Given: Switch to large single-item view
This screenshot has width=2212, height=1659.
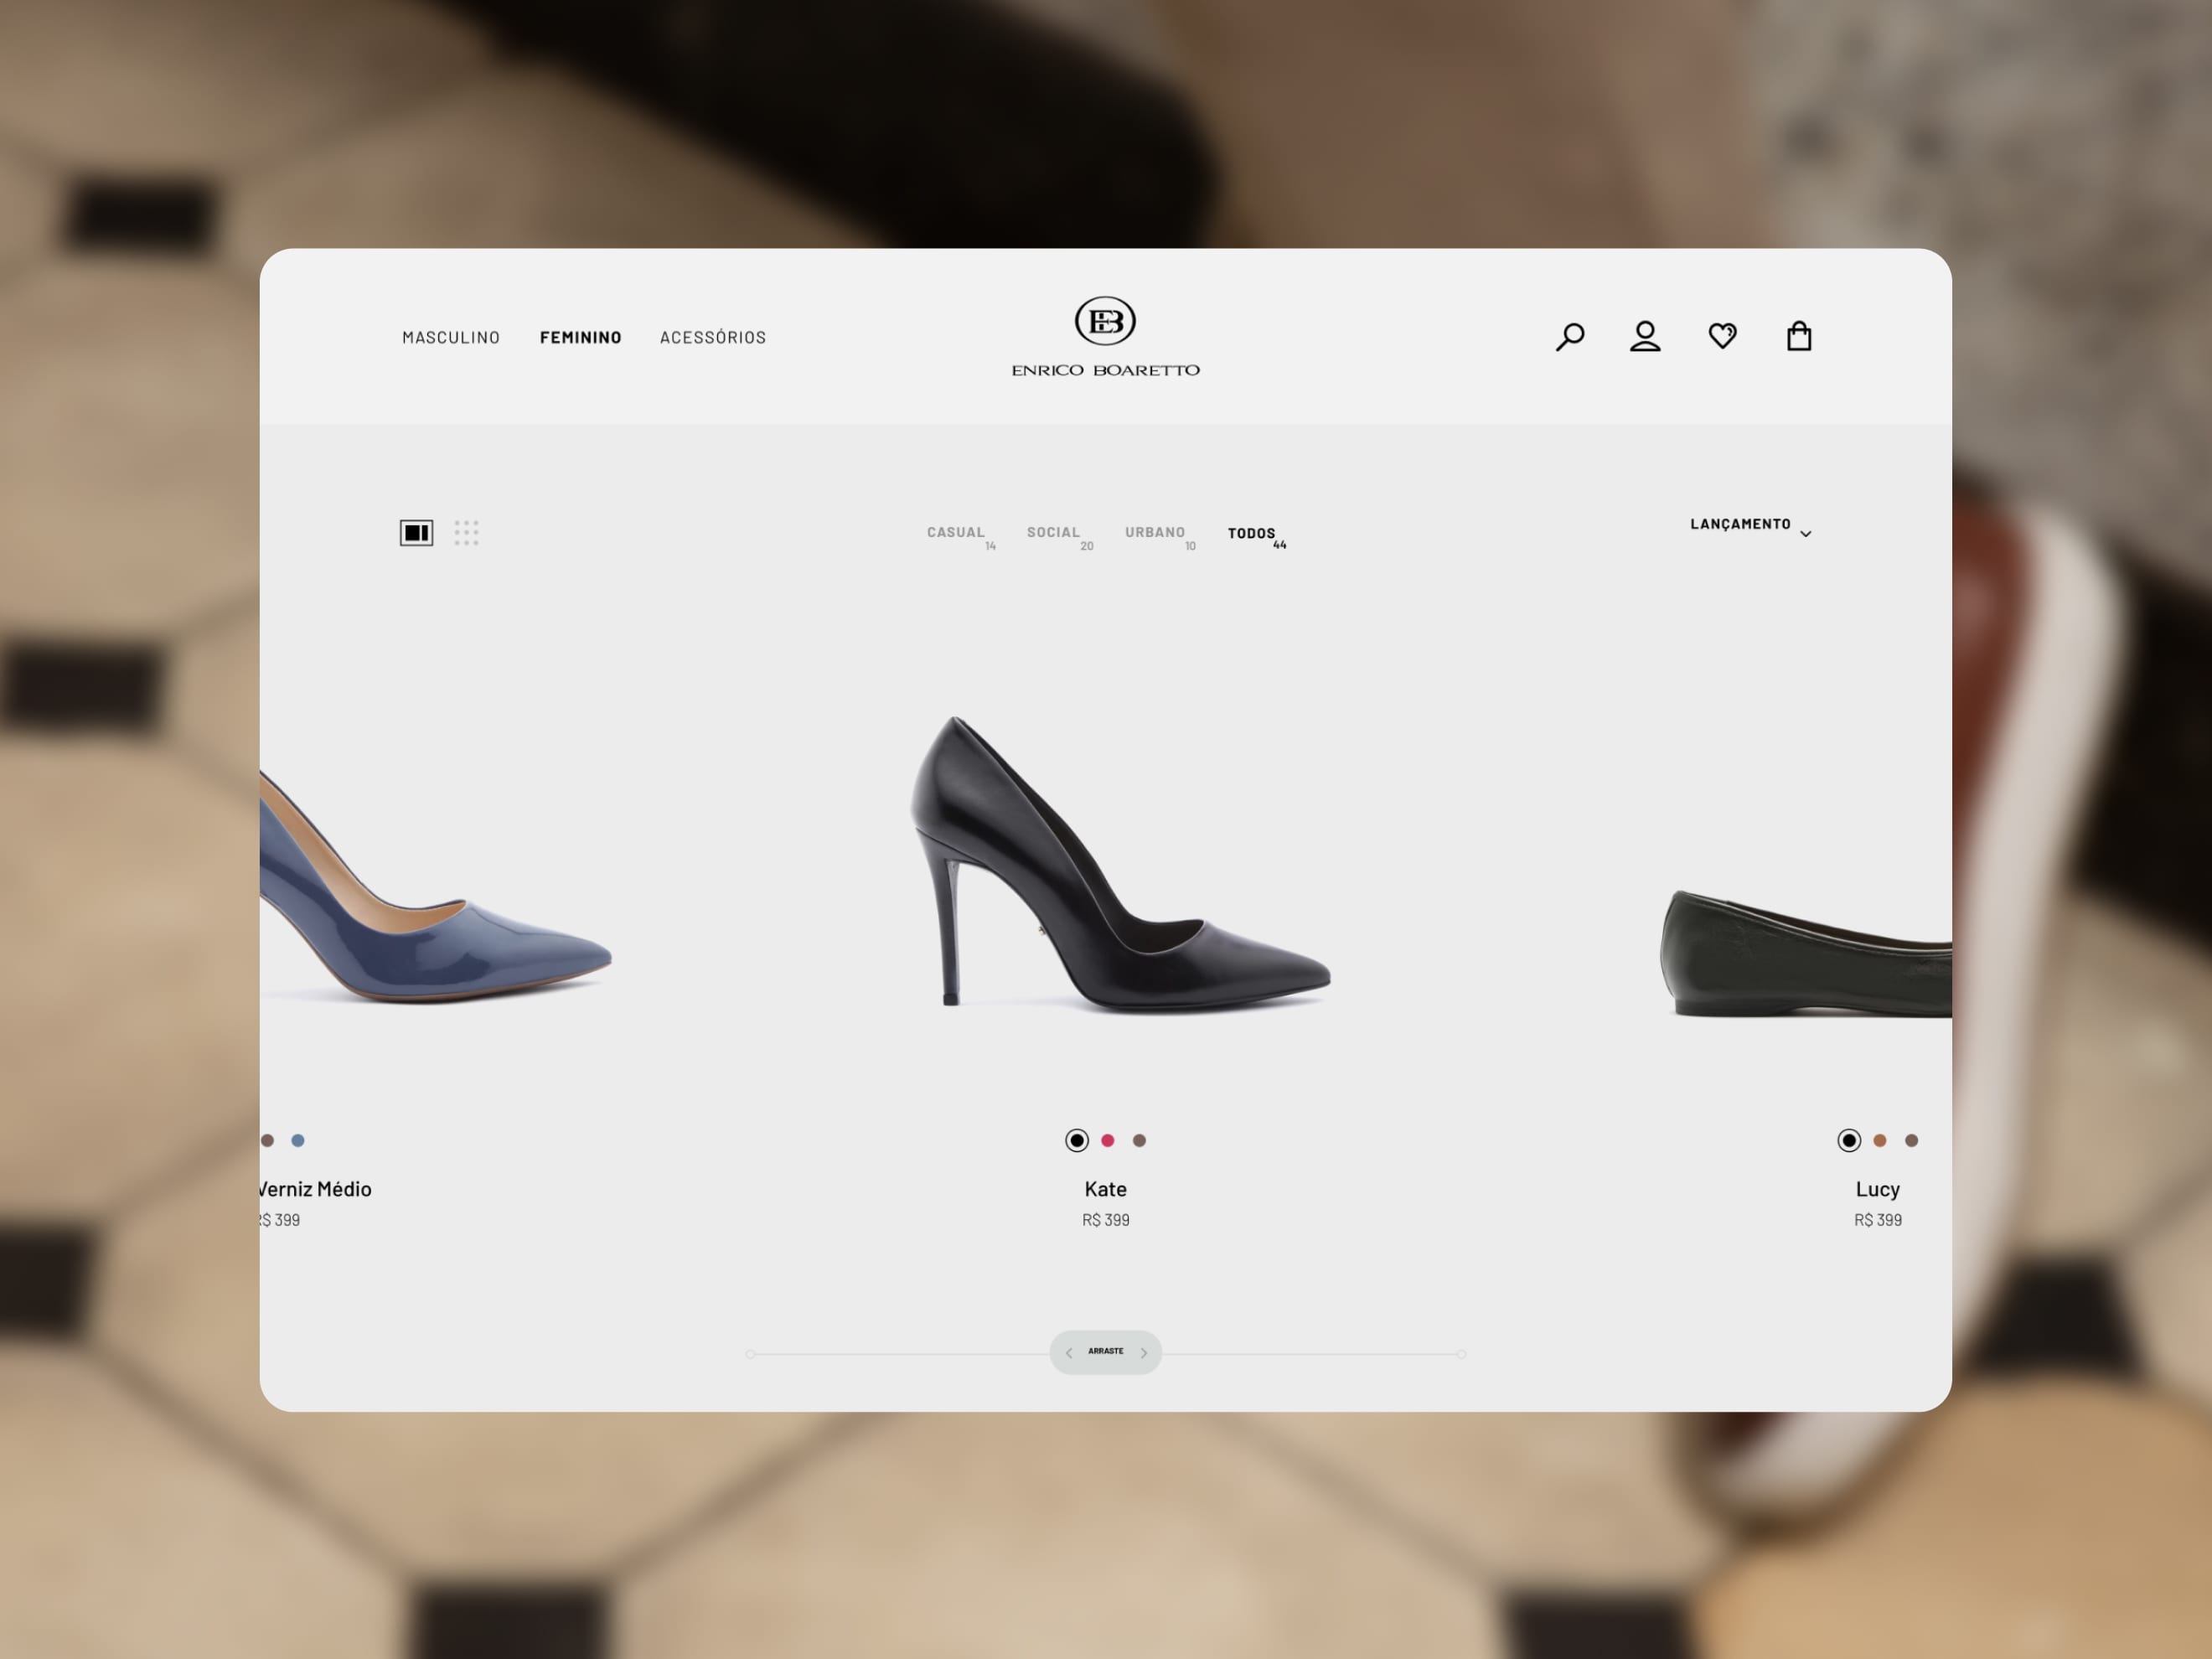Looking at the screenshot, I should tap(416, 533).
